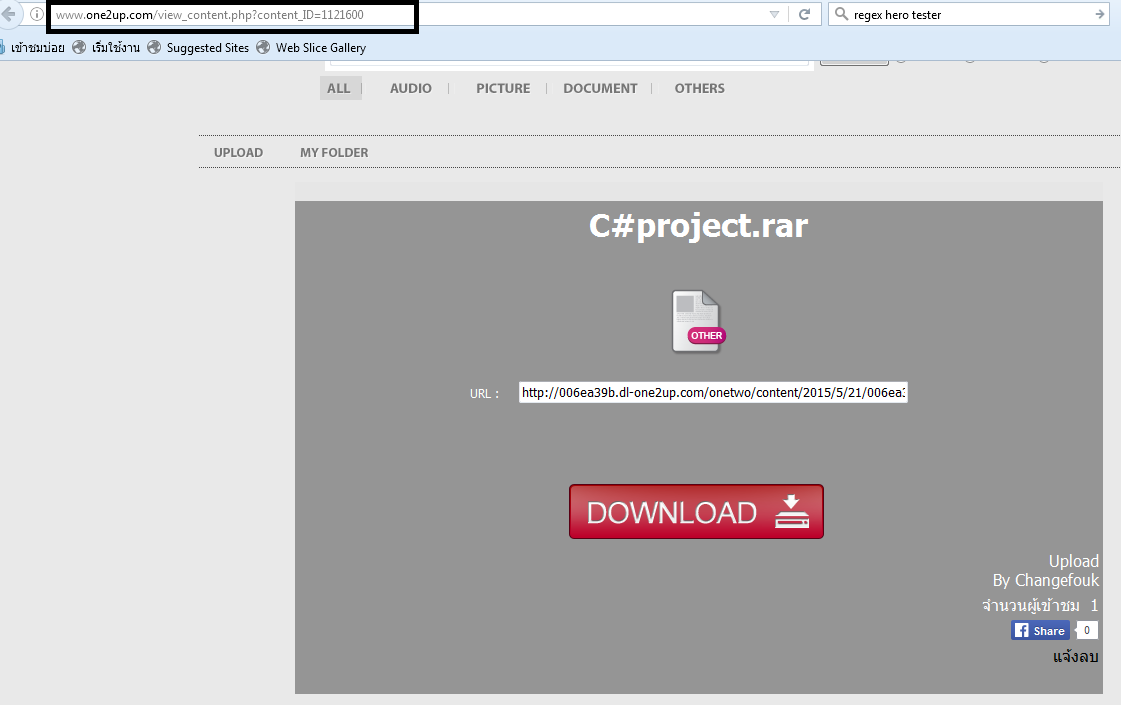1121x705 pixels.
Task: Open the Suggested Sites bookmark
Action: click(x=198, y=48)
